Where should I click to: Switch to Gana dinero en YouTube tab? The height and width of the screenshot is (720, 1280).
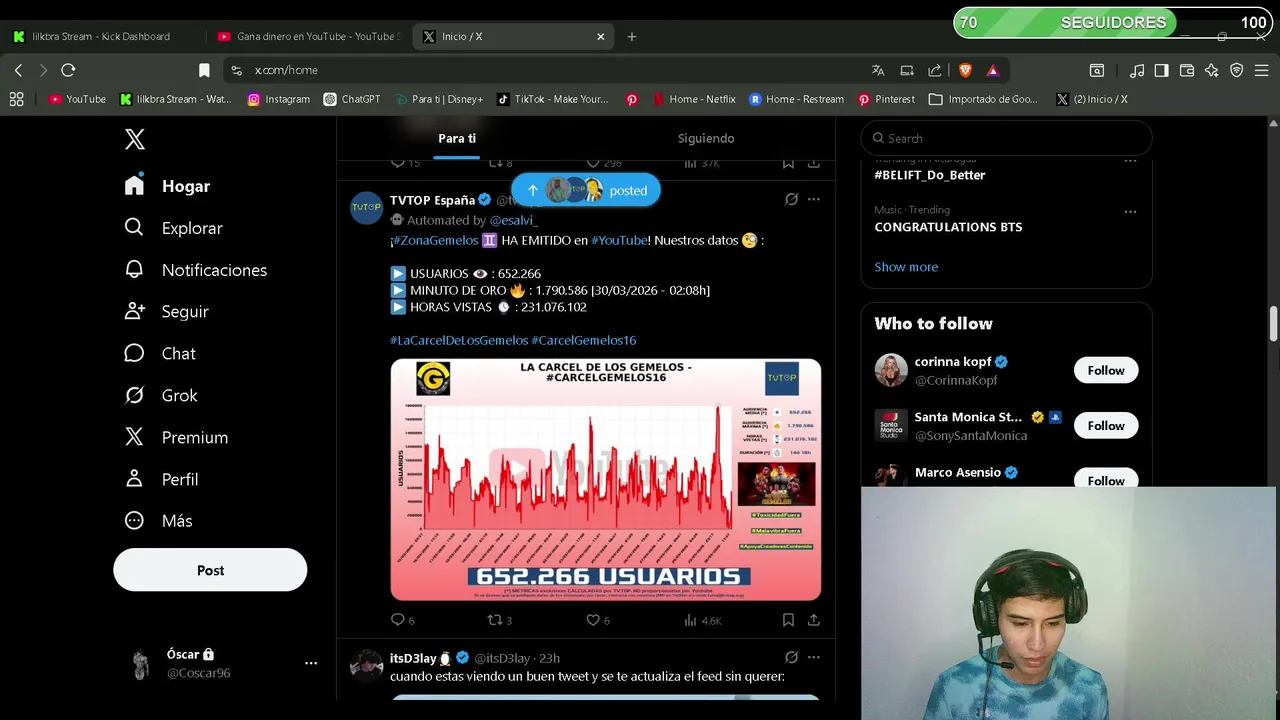308,36
